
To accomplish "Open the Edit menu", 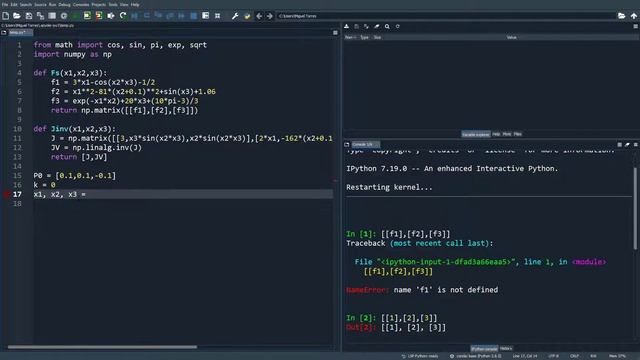I will [x=14, y=4].
